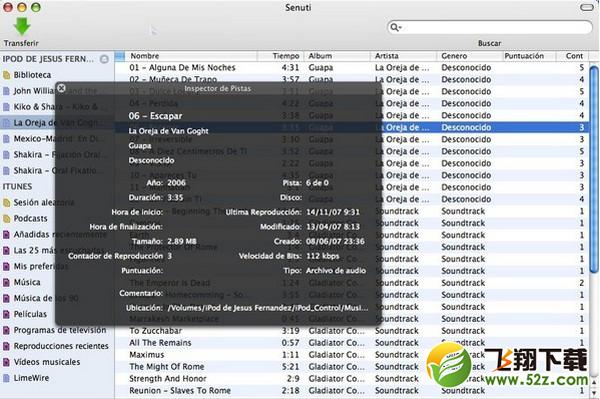600x399 pixels.
Task: Click the Ubicación path in inspector
Action: tap(268, 308)
